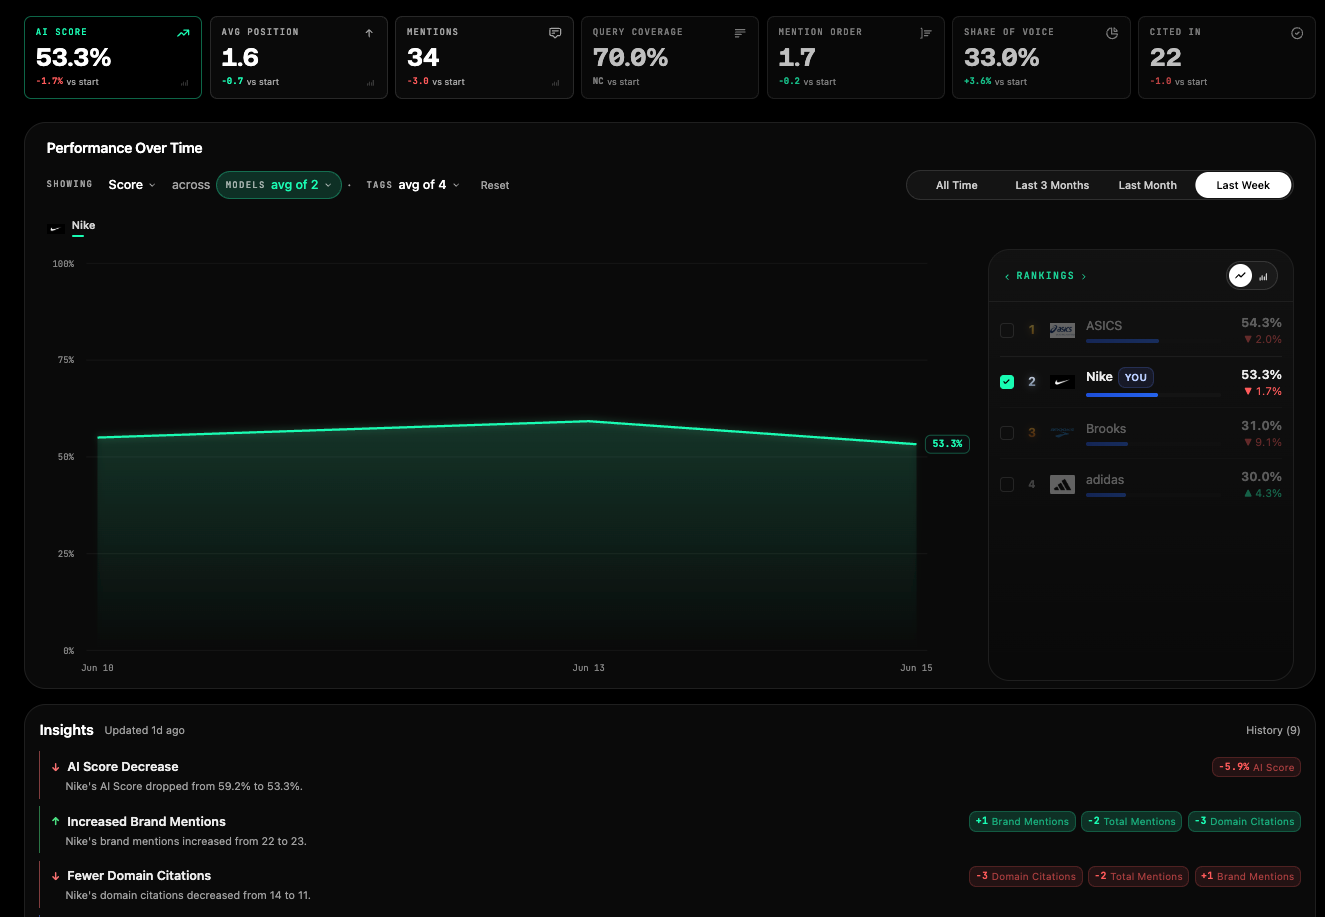
Task: Select the Mention Order metric card
Action: pyautogui.click(x=856, y=57)
